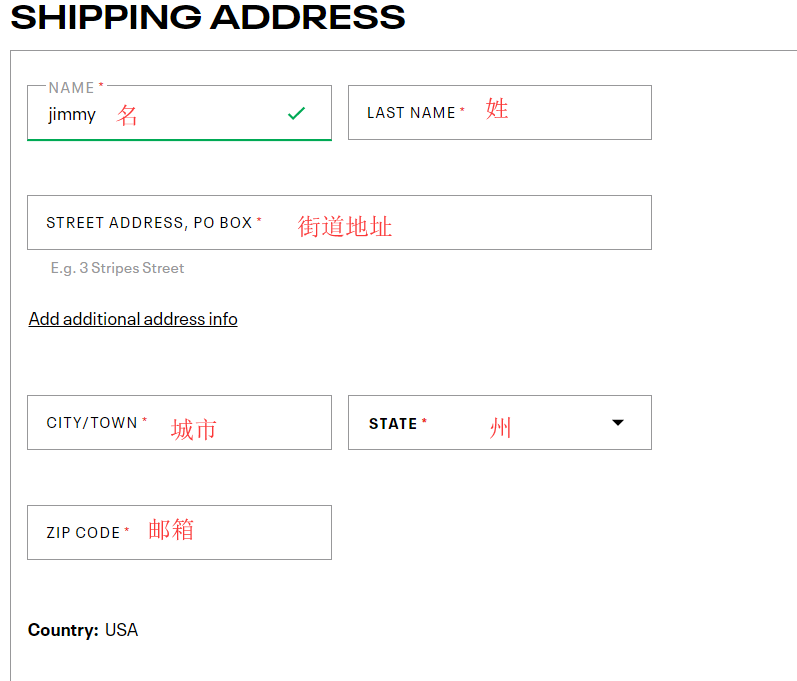Click the red 州 annotation
Viewport: 797px width, 681px height.
(x=500, y=429)
